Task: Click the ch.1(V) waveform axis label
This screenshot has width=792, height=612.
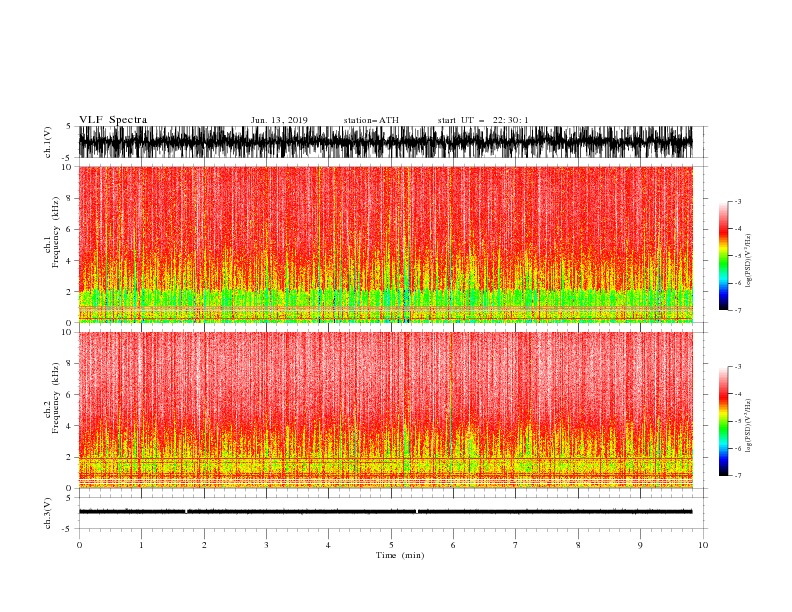Action: [48, 142]
